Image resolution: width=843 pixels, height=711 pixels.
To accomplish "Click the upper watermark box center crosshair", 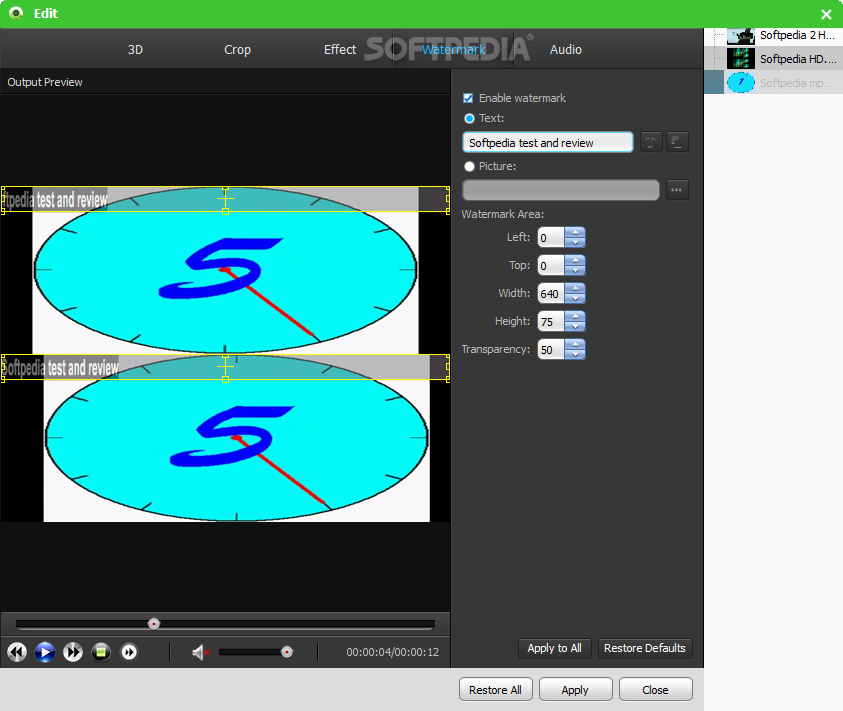I will pyautogui.click(x=225, y=198).
